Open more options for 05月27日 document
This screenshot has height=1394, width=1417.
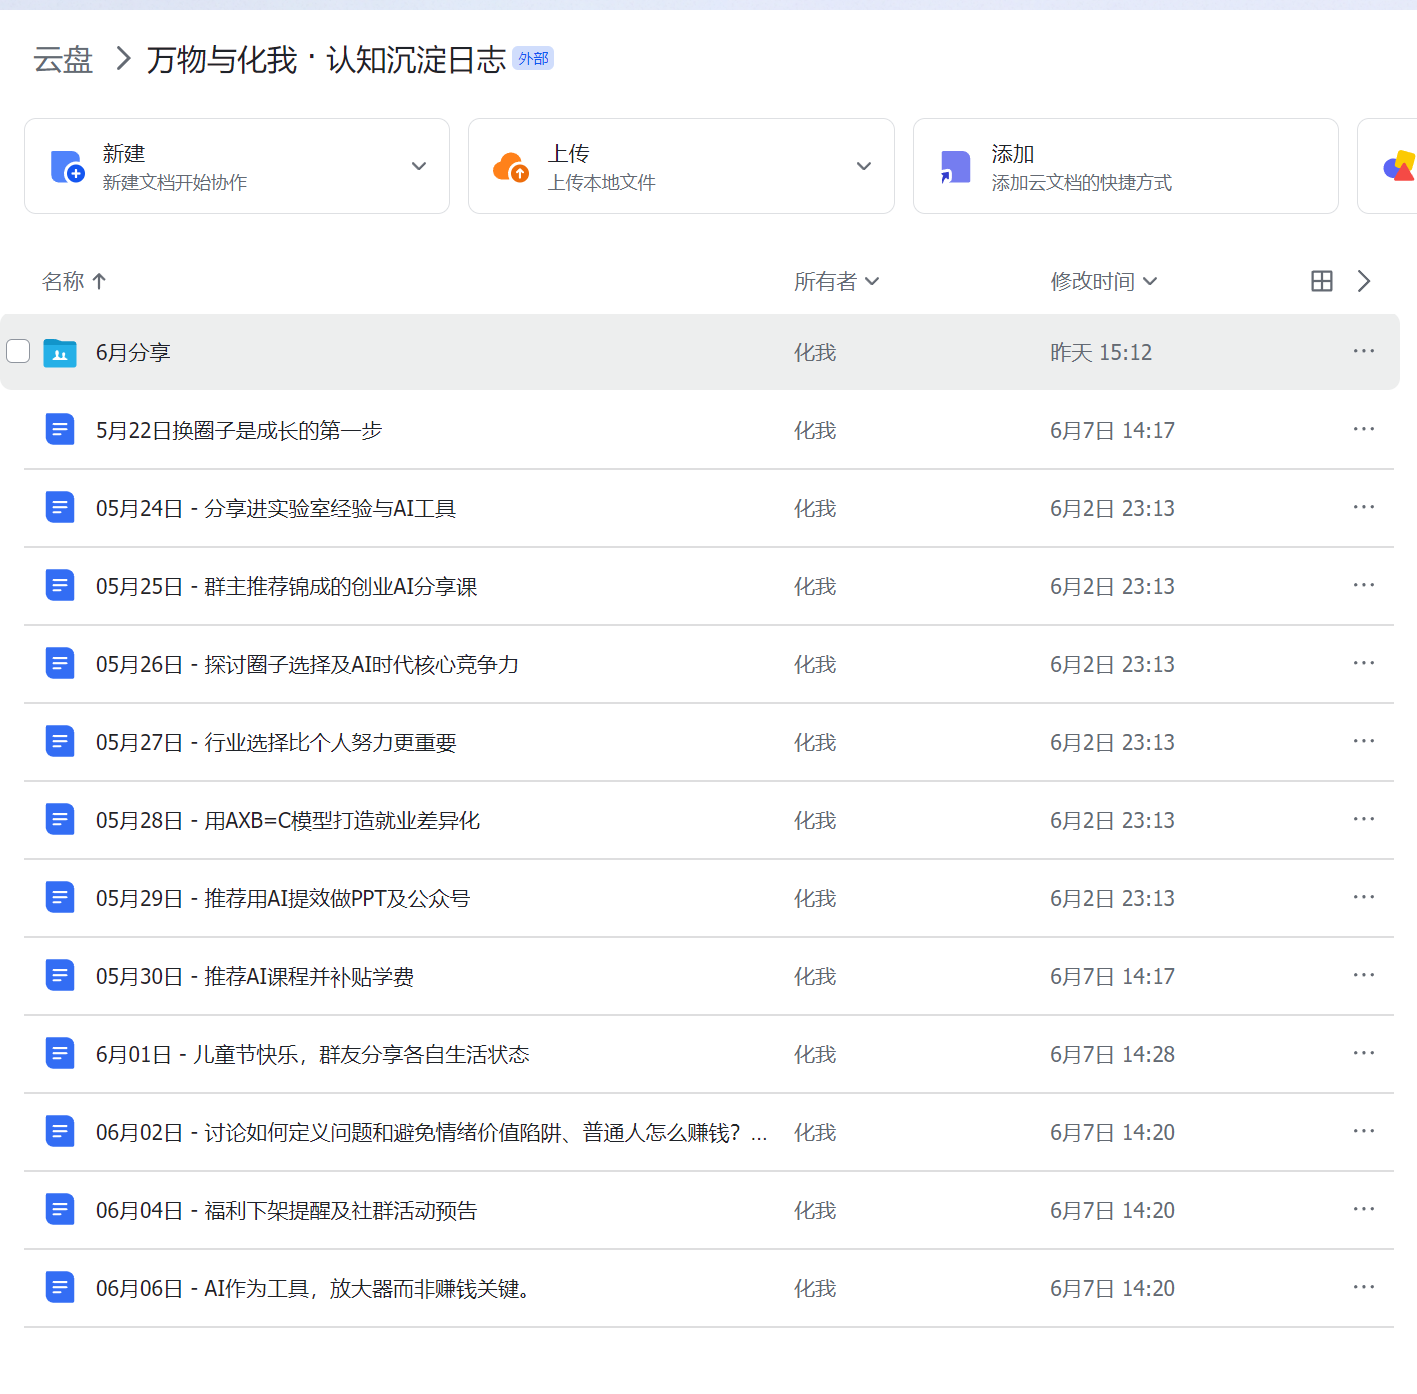[x=1364, y=741]
